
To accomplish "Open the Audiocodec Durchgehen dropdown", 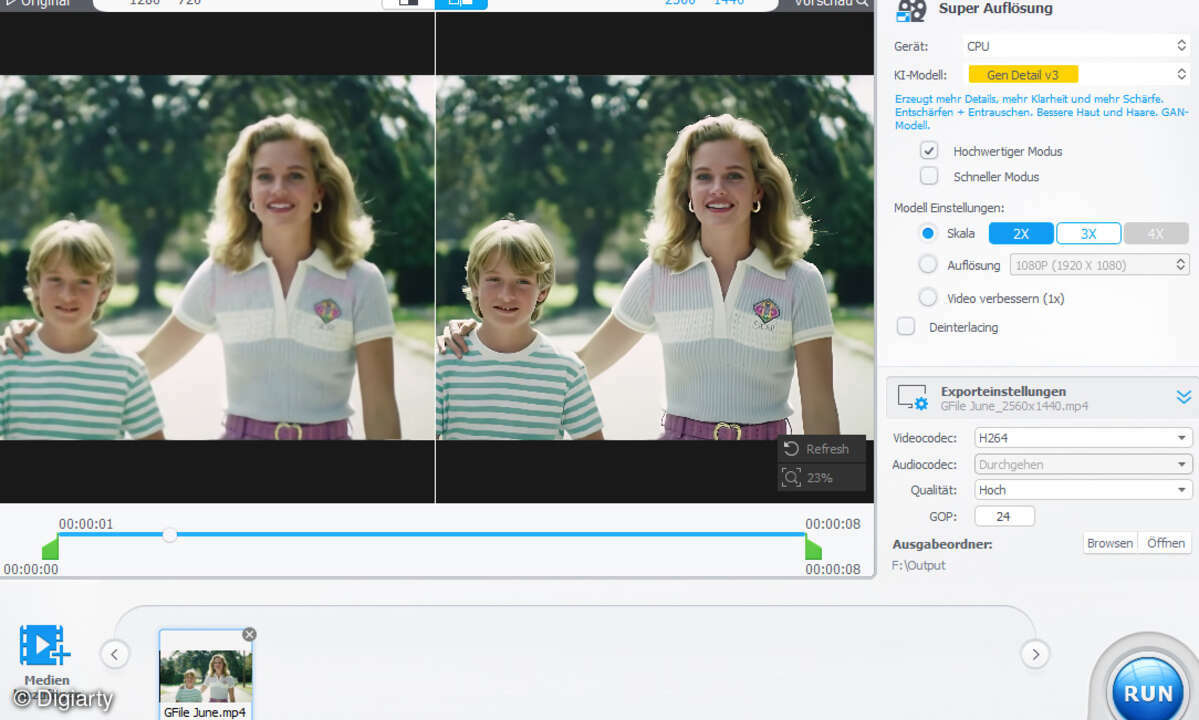I will click(x=1083, y=464).
